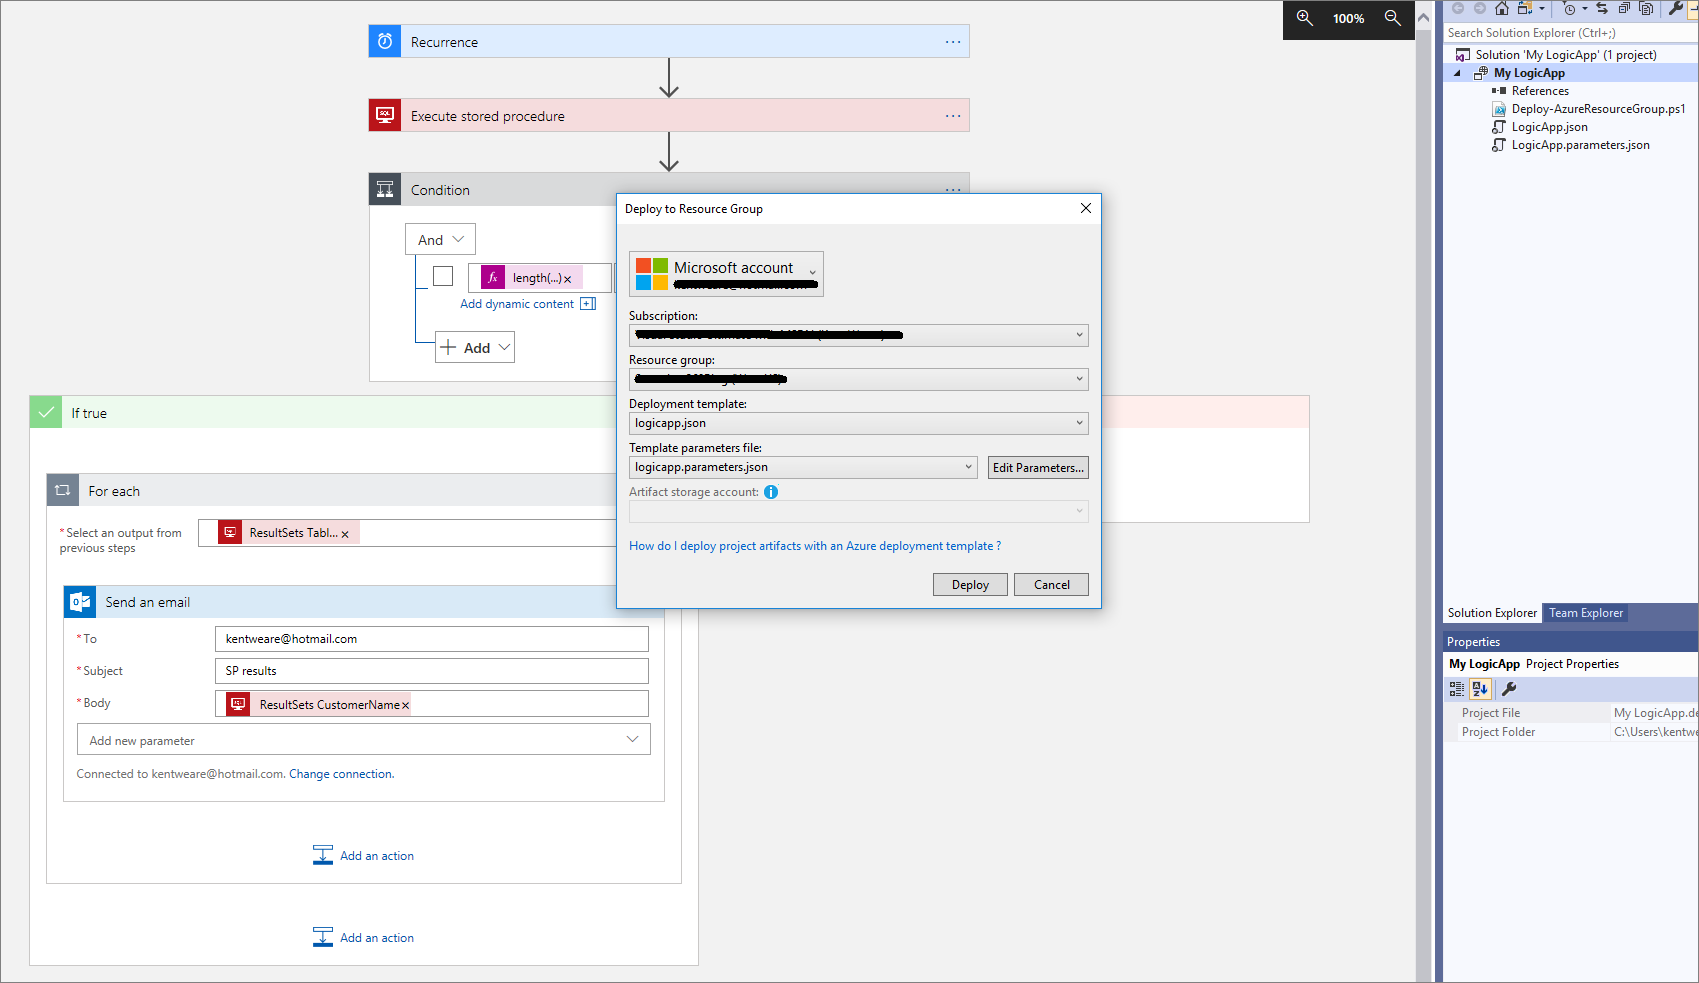Switch to Team Explorer tab
This screenshot has height=983, width=1699.
(x=1586, y=613)
